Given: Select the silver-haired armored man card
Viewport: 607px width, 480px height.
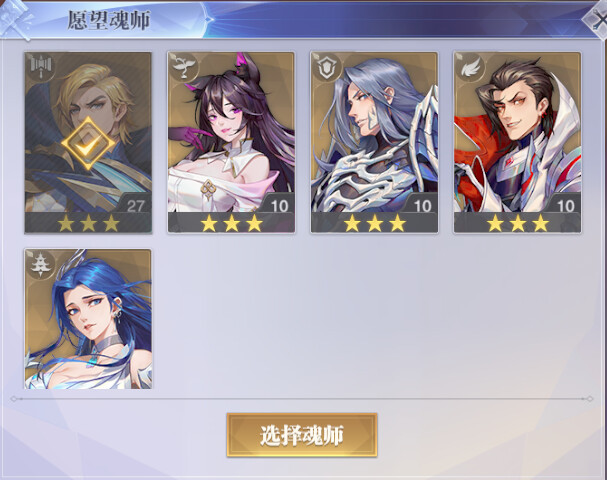Looking at the screenshot, I should click(374, 142).
